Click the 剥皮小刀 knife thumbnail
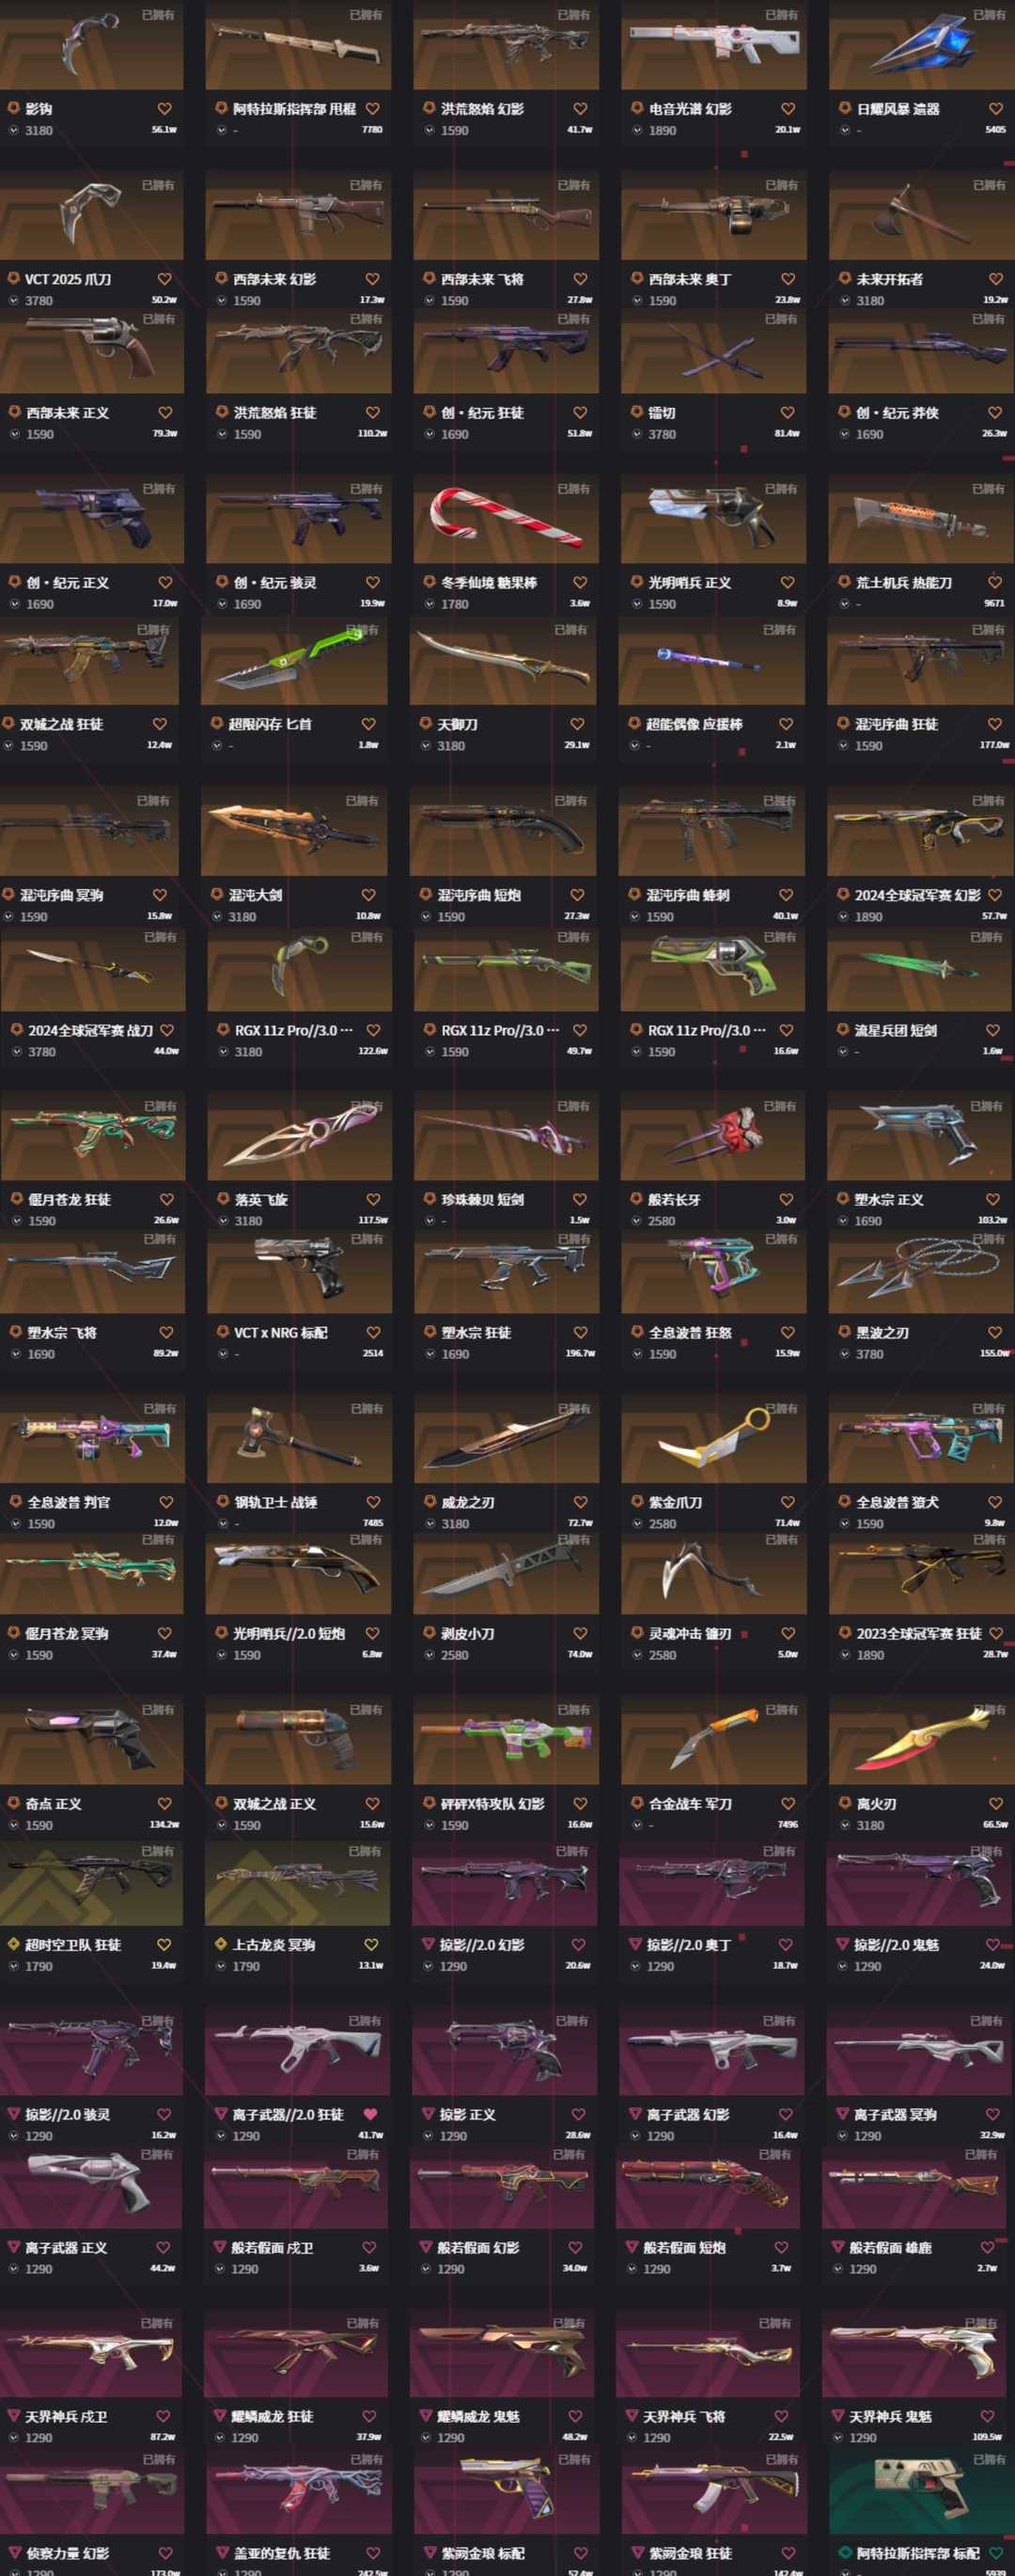 (x=506, y=1570)
